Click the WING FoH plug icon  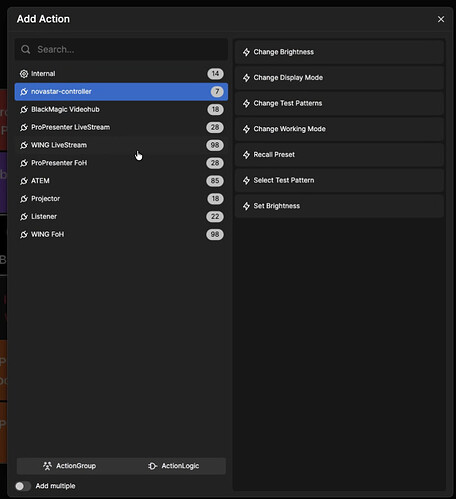24,235
